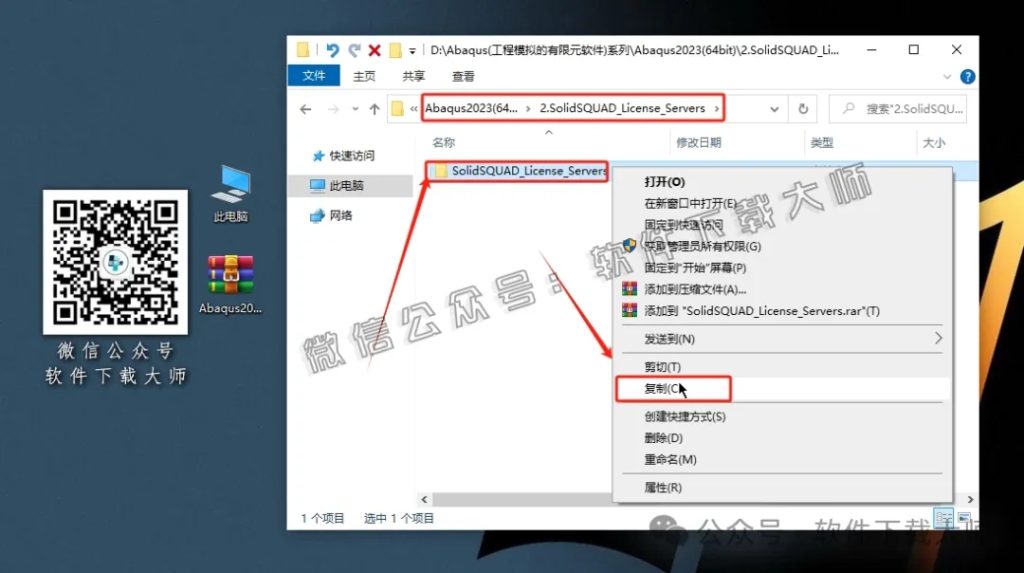
Task: Click the refresh button next to address bar
Action: (803, 109)
